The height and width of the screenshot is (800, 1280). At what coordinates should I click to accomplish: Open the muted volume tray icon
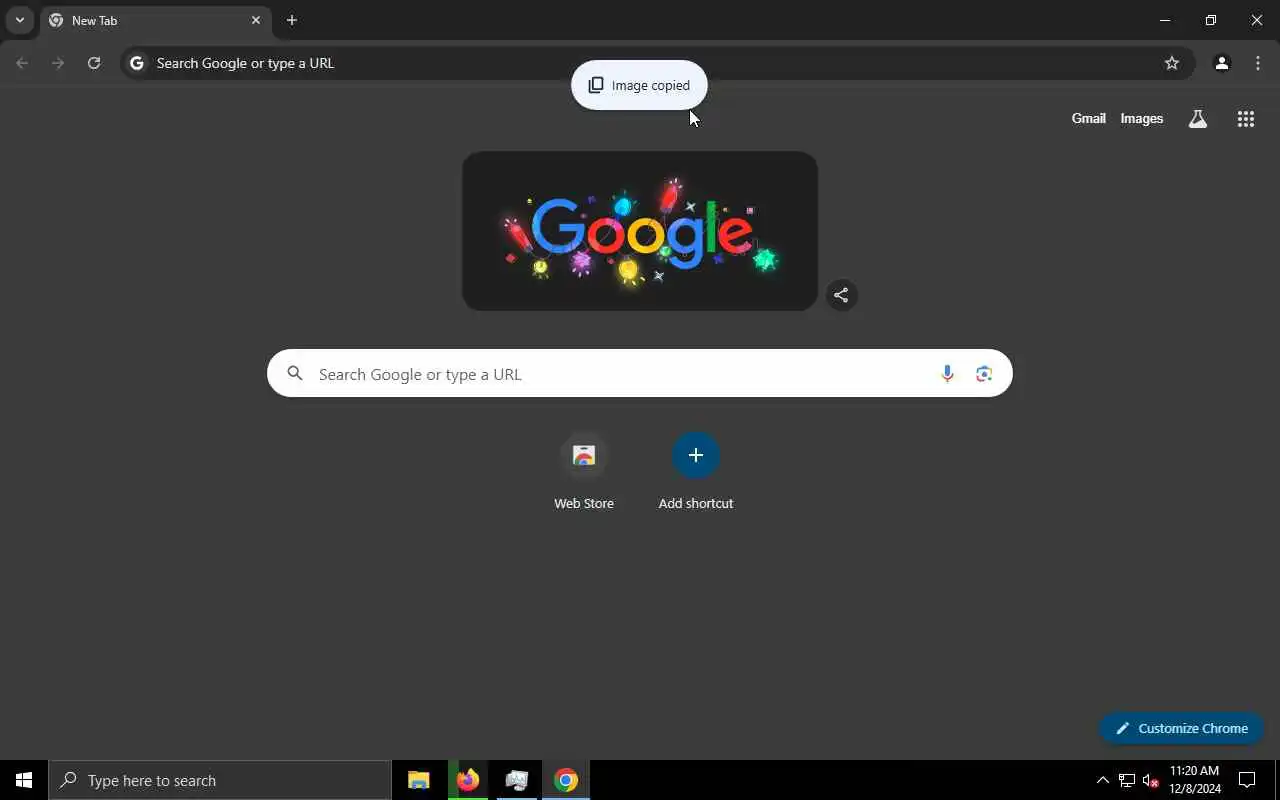(1150, 780)
